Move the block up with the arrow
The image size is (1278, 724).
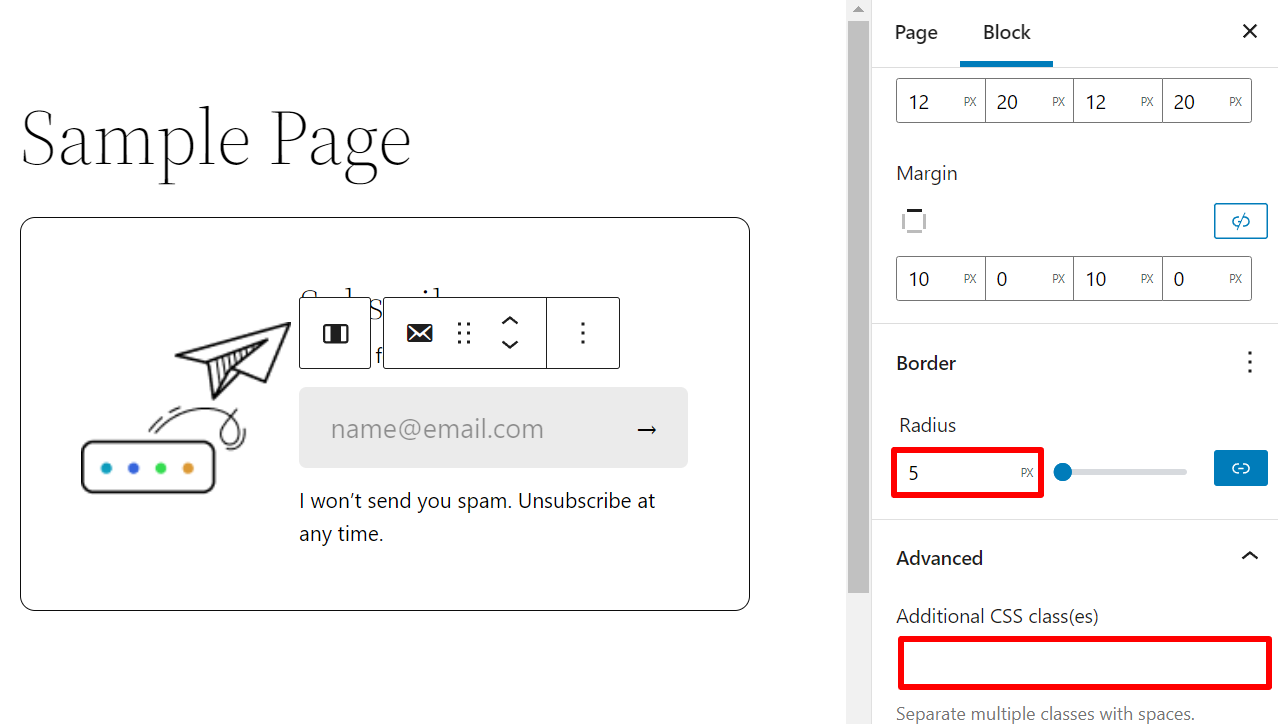tap(510, 320)
